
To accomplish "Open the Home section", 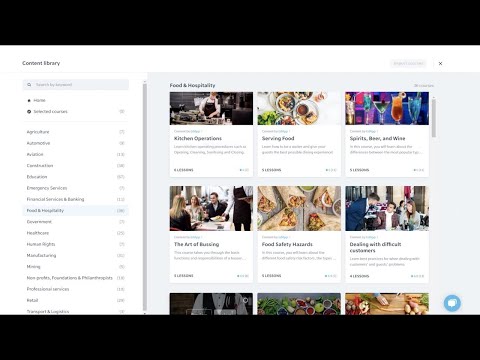I will 39,100.
